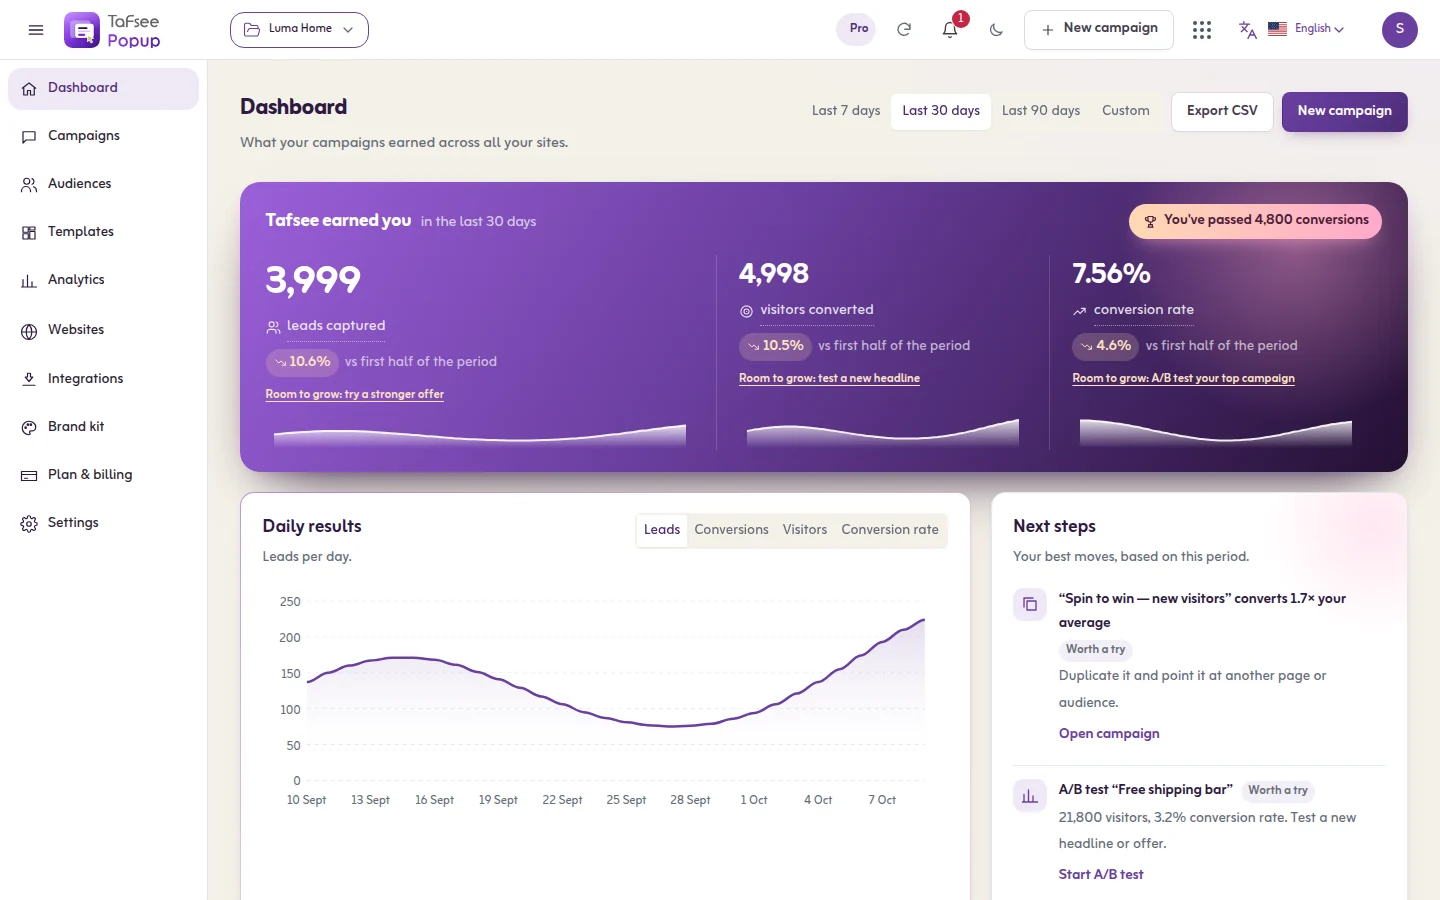Screen dimensions: 1440x900
Task: Switch the chart to the Conversion rate tab
Action: pyautogui.click(x=890, y=530)
